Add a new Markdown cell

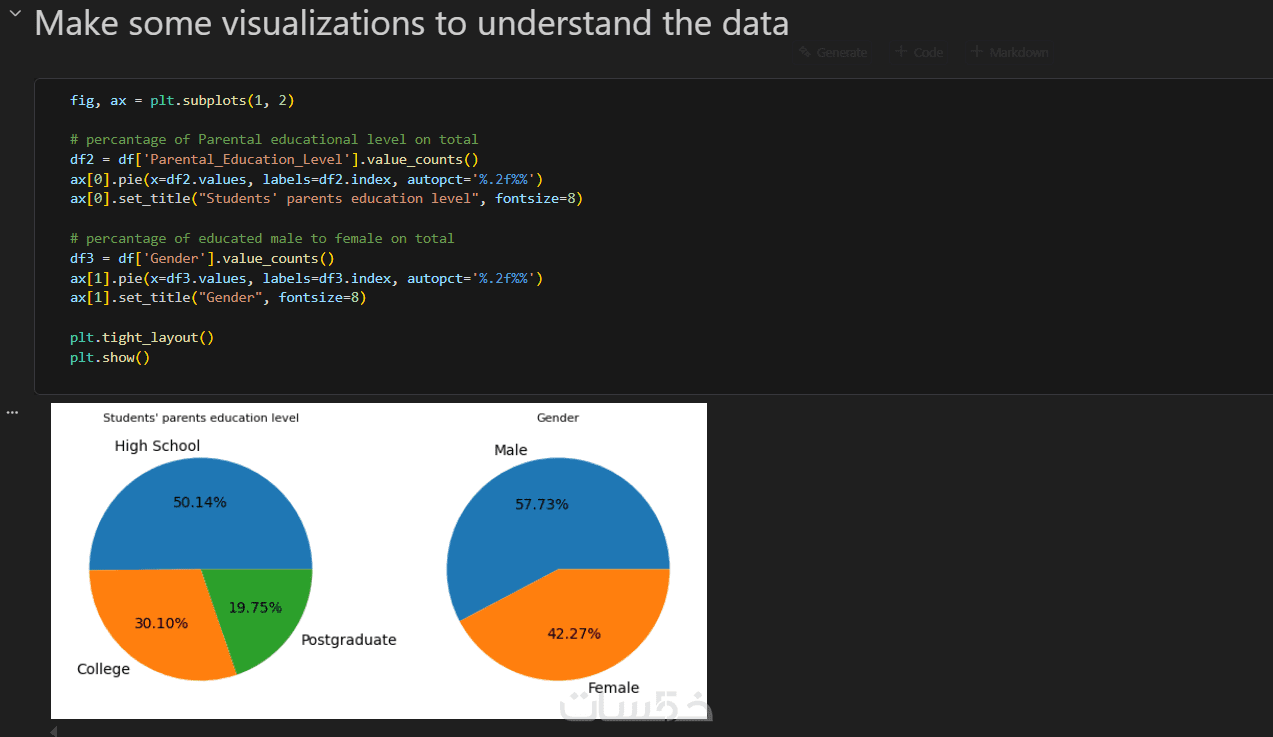click(x=1010, y=52)
